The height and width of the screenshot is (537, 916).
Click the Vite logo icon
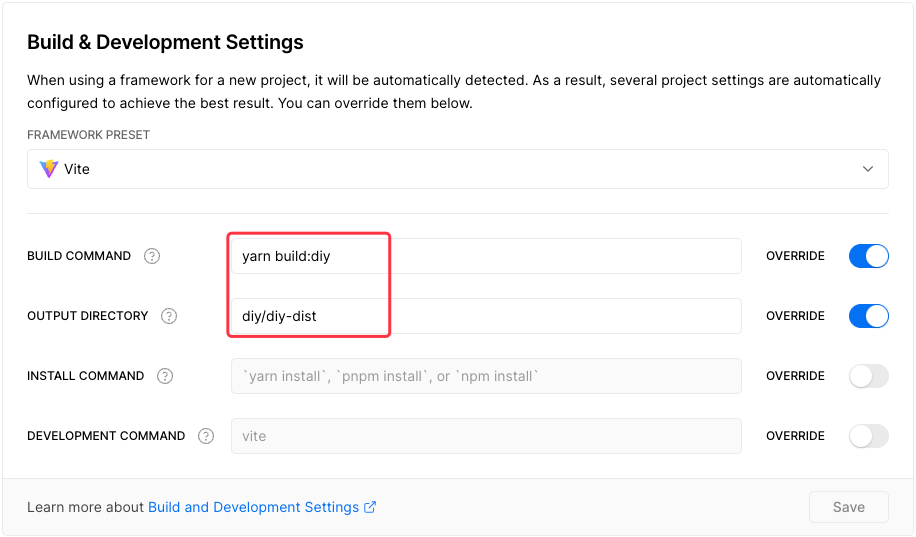[x=48, y=169]
